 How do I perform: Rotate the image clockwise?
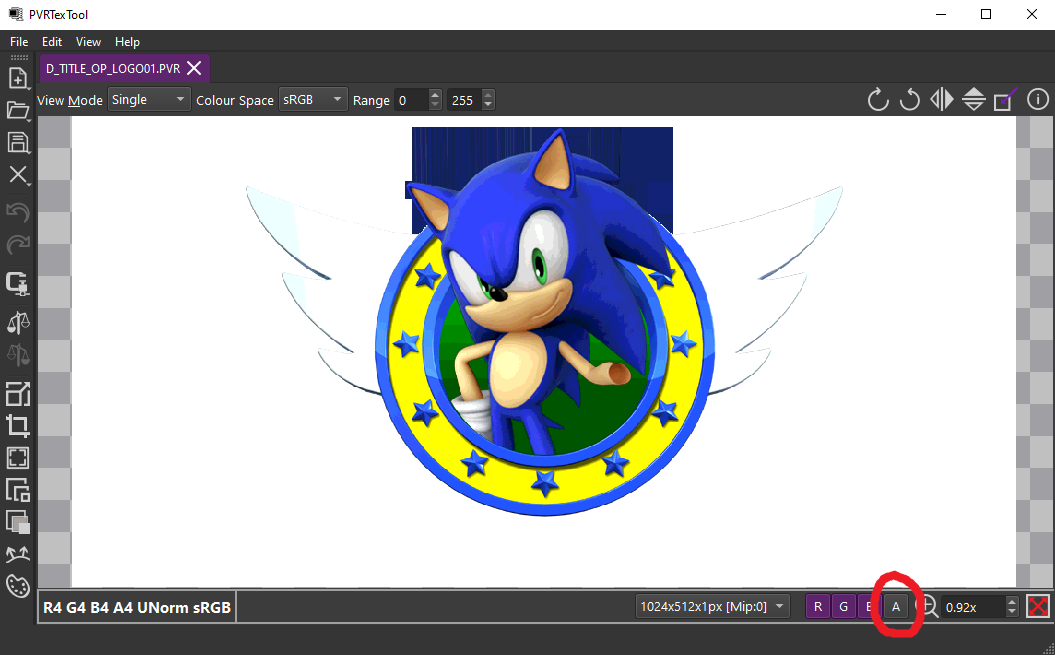tap(877, 100)
